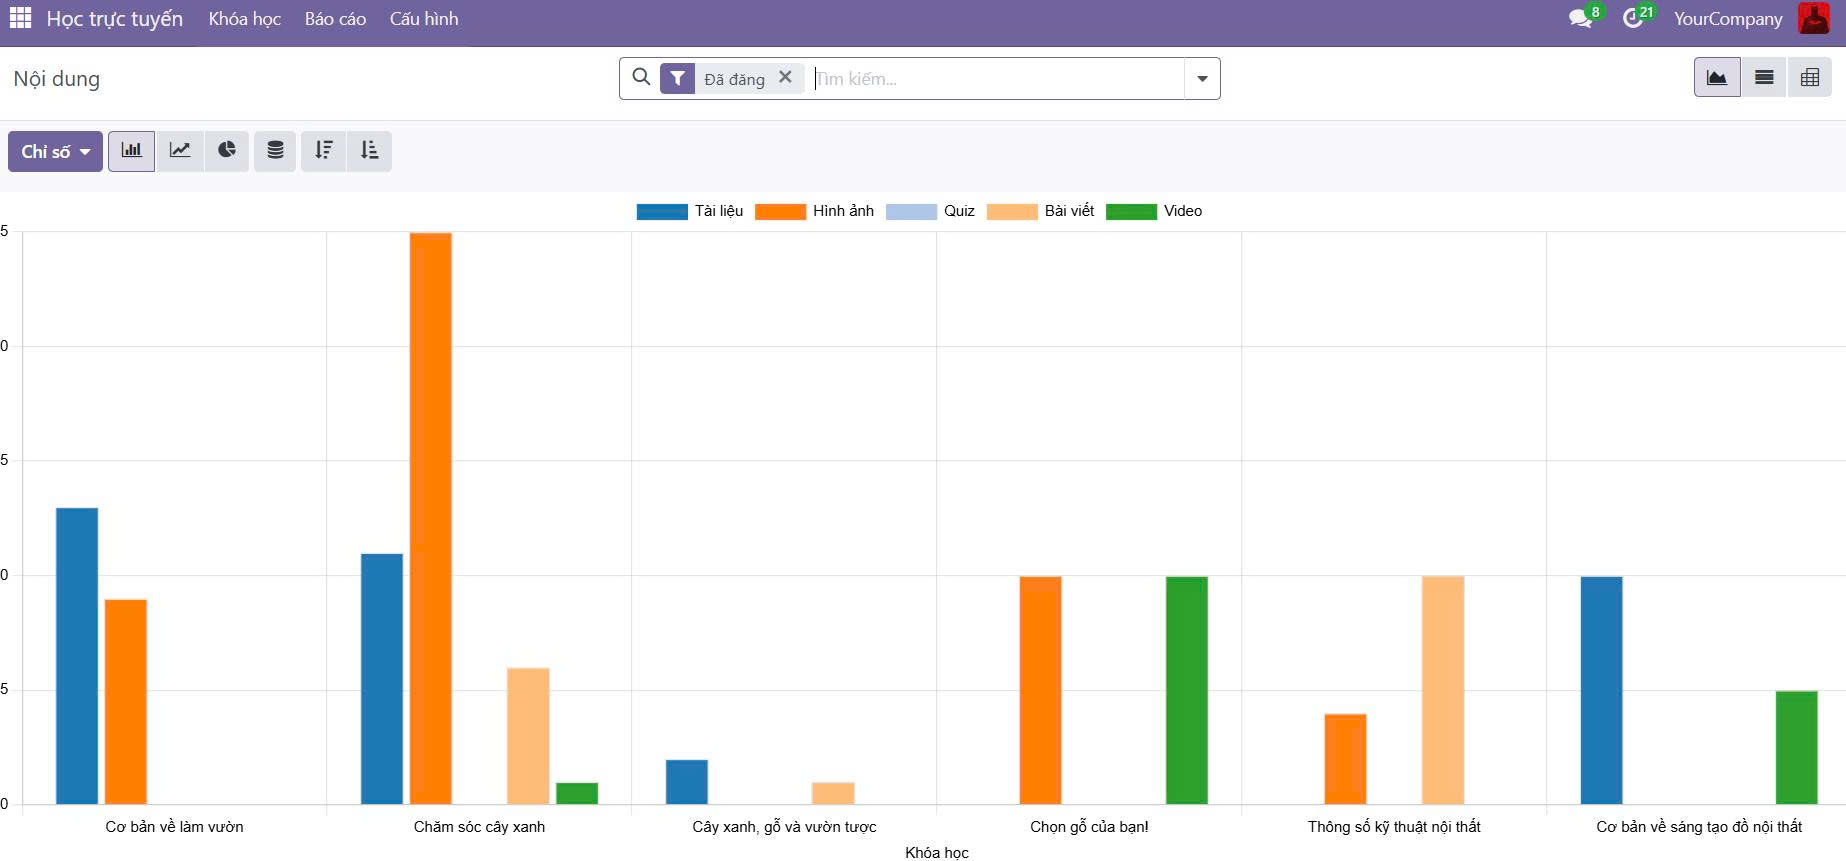Open the activities clock icon

pyautogui.click(x=1632, y=19)
